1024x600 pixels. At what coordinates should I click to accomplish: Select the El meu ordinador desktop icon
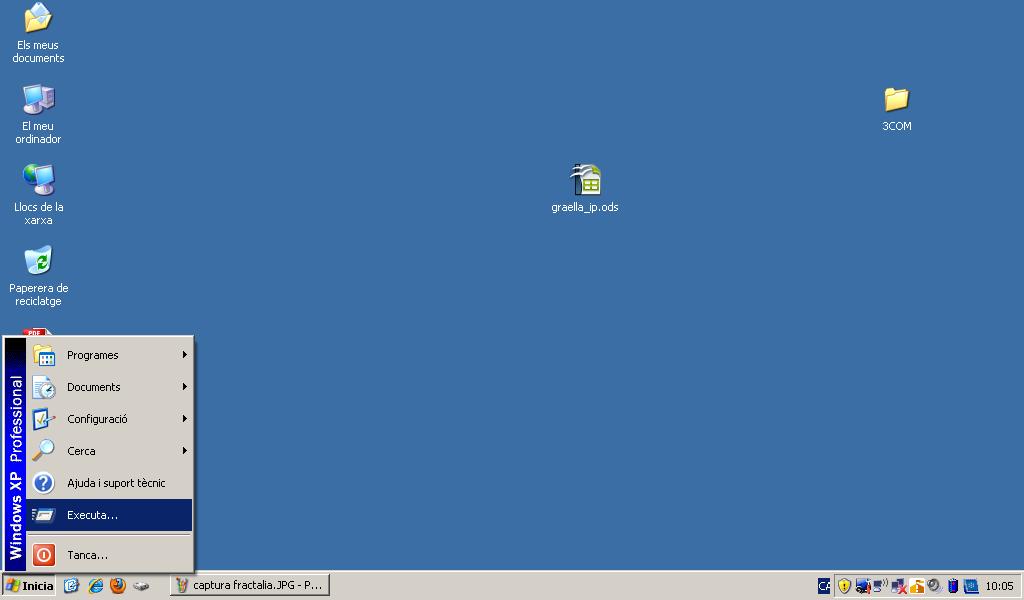38,114
